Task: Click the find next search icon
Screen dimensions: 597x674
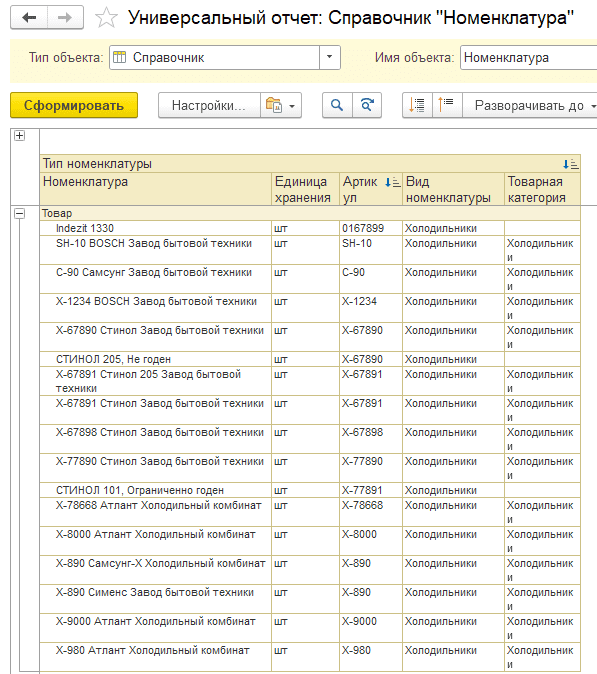Action: pos(367,105)
